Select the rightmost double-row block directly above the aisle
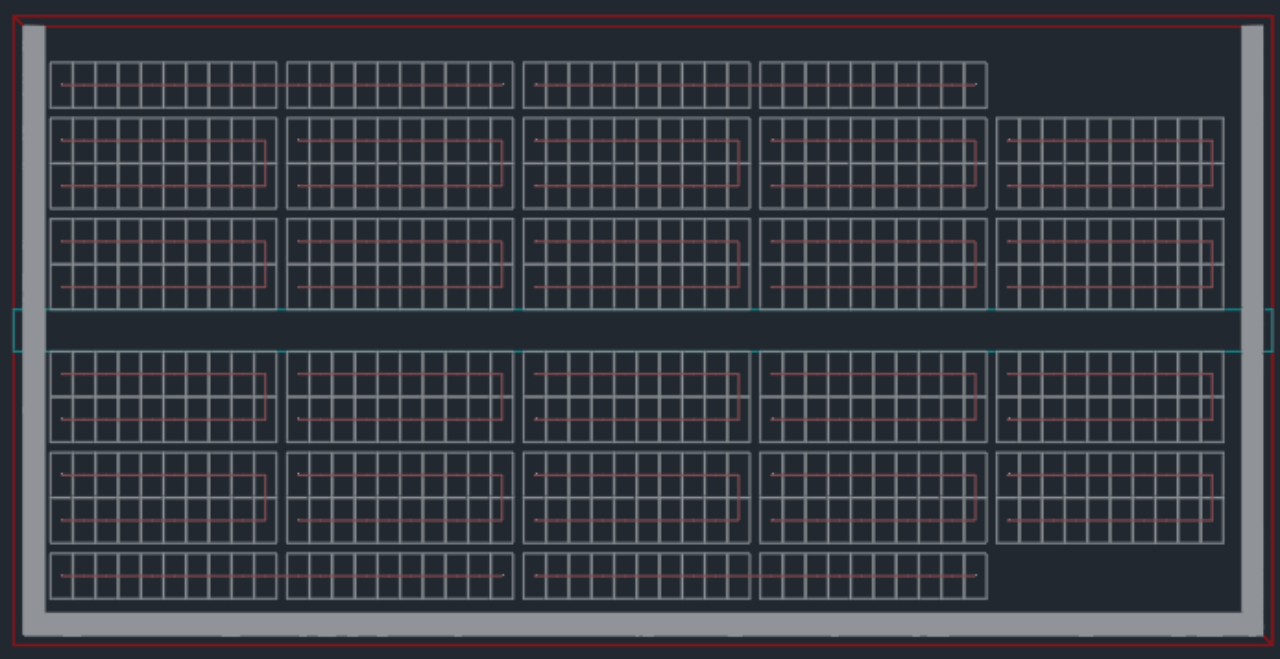 (1109, 264)
